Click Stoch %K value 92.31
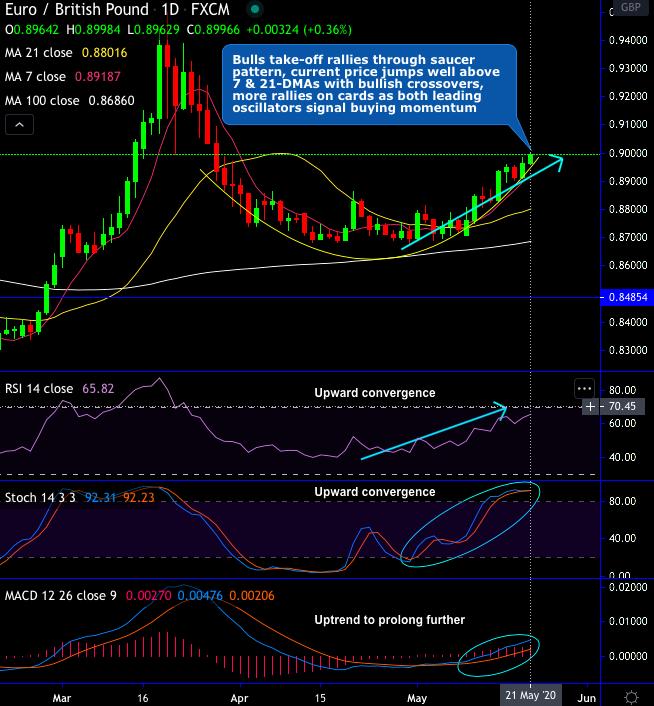The image size is (654, 706). tap(100, 498)
